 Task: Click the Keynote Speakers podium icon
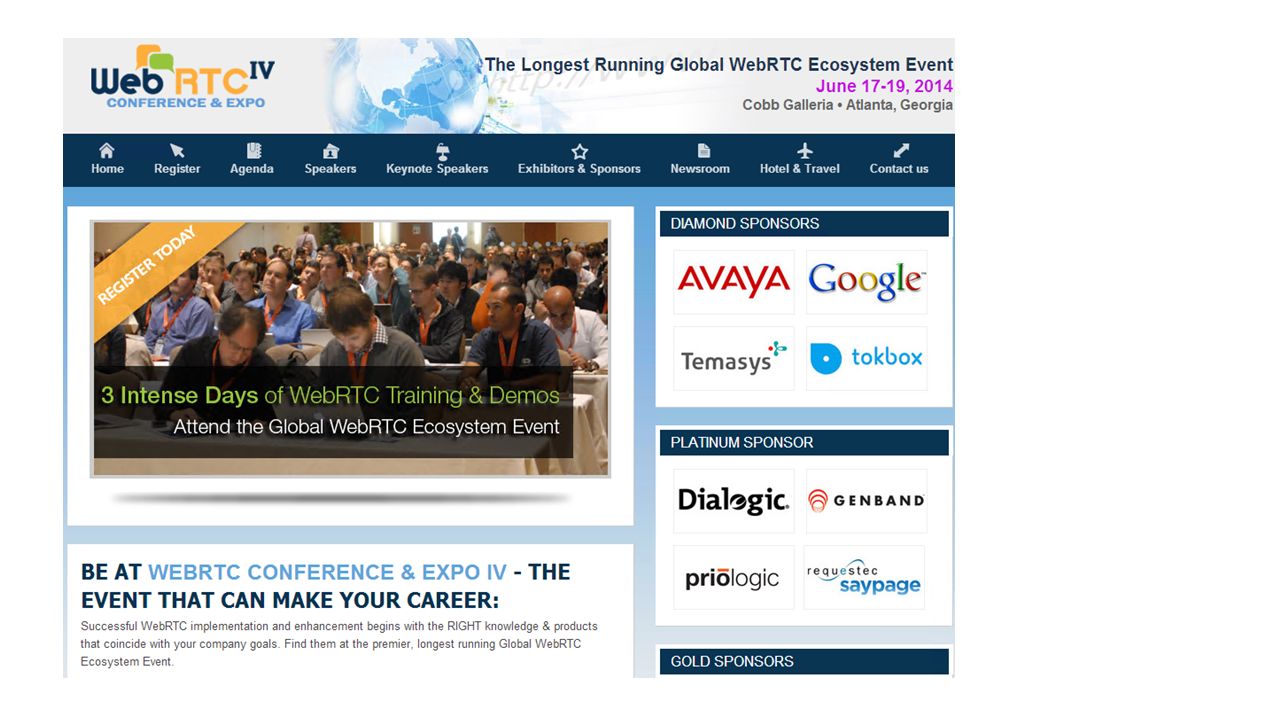[x=442, y=152]
